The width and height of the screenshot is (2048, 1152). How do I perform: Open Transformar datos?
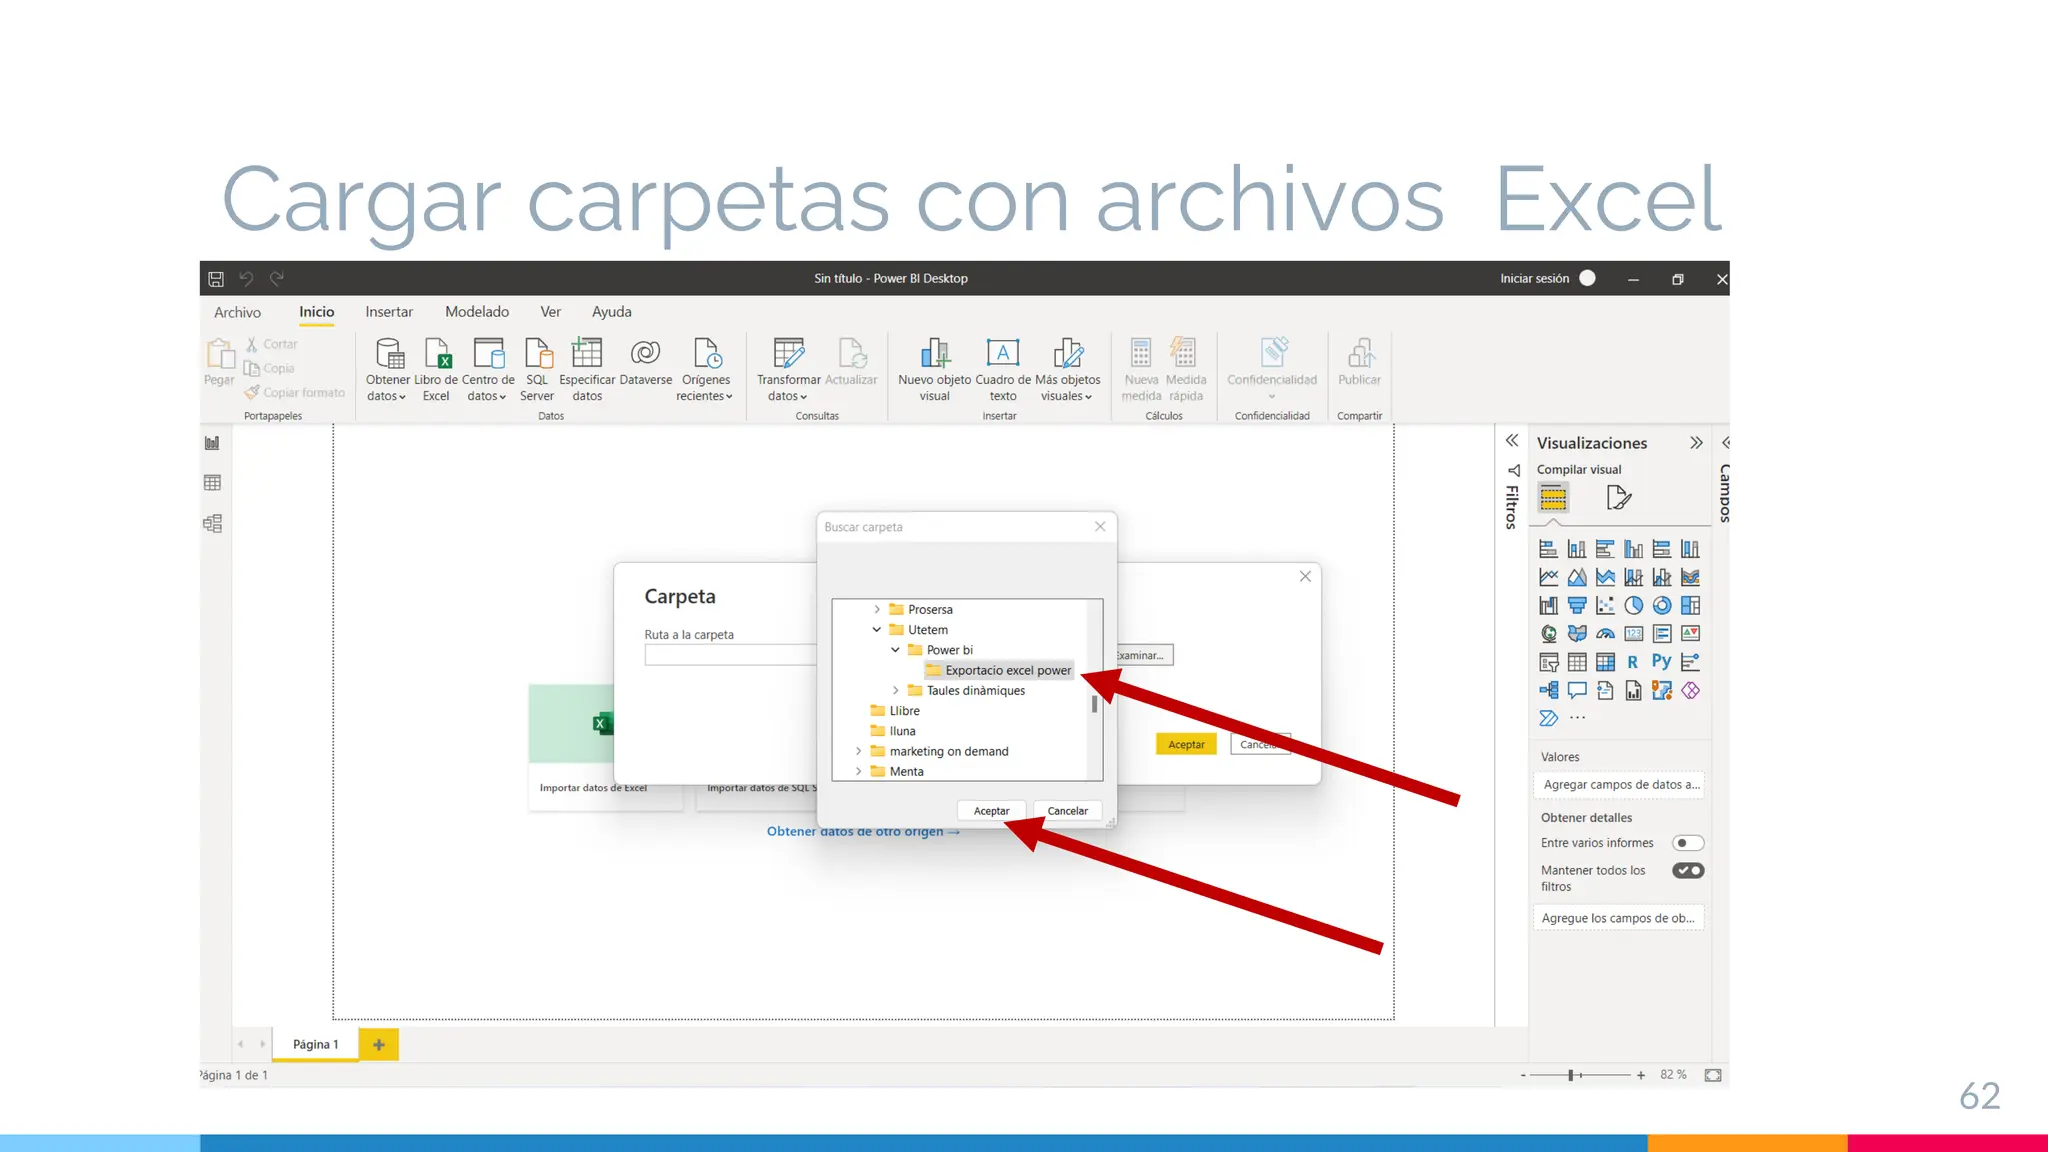[788, 368]
